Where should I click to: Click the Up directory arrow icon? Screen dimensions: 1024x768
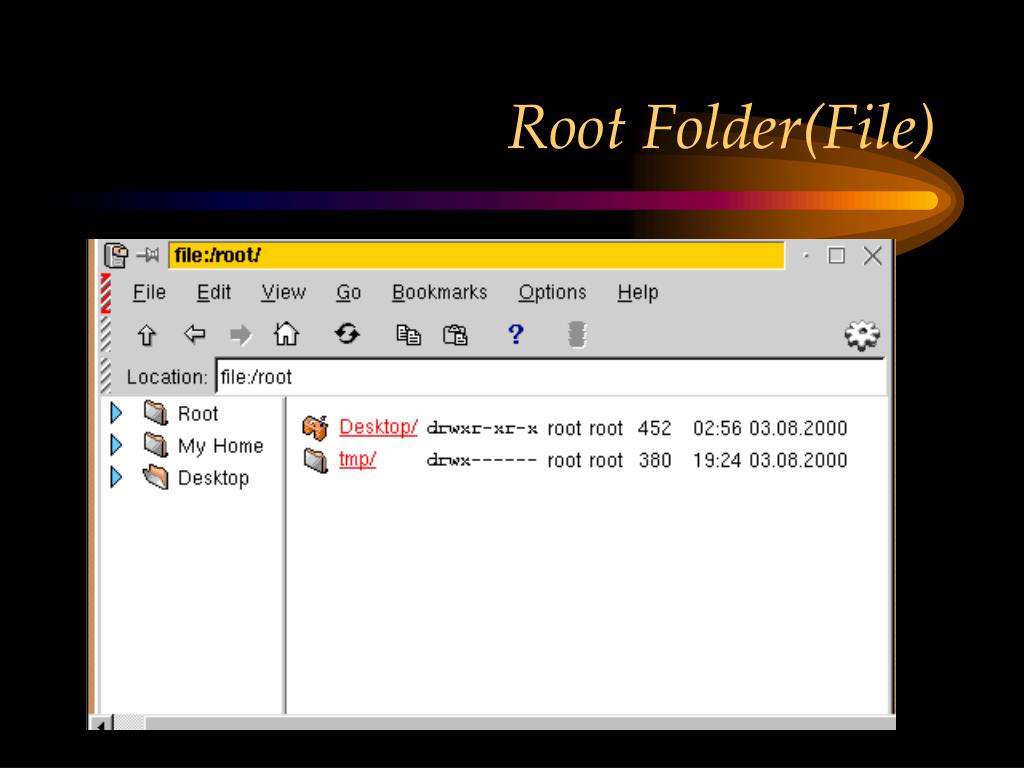(x=147, y=334)
